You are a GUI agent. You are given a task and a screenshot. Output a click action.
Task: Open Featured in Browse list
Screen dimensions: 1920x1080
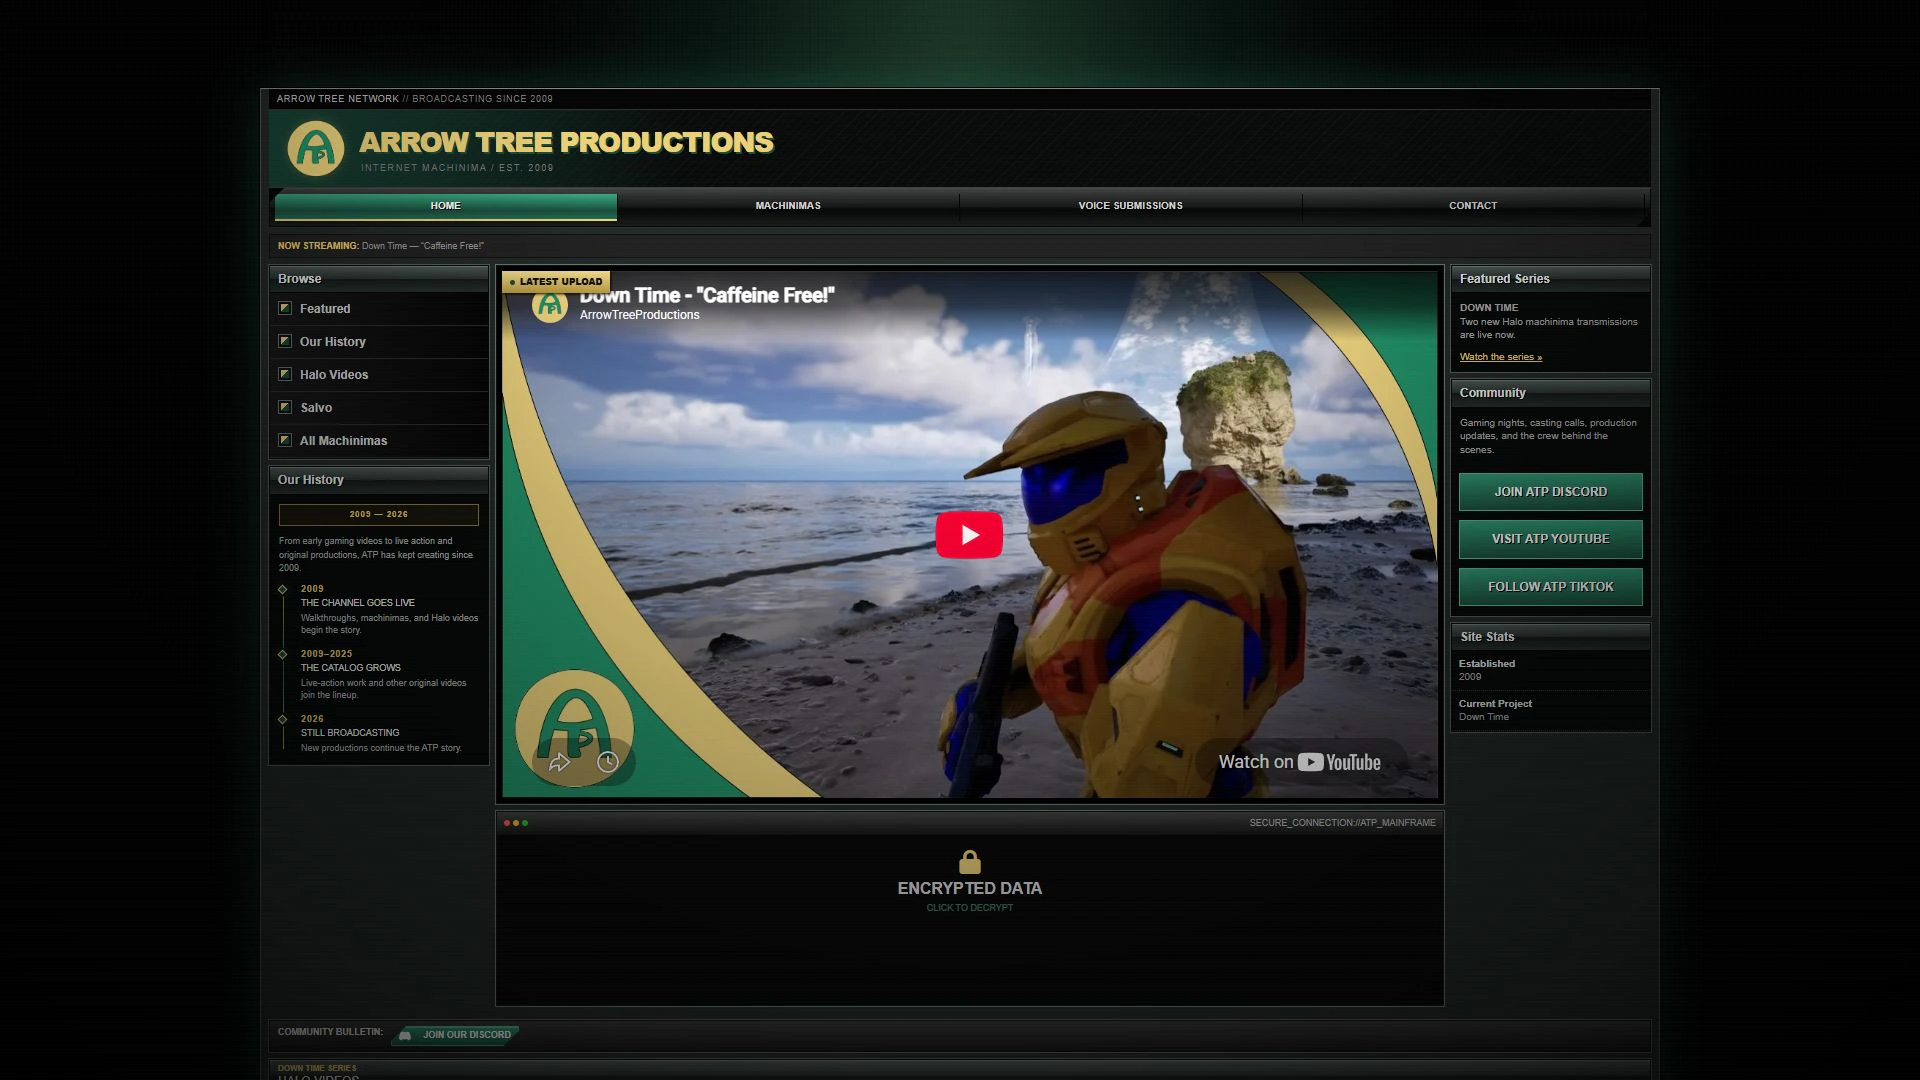[379, 309]
